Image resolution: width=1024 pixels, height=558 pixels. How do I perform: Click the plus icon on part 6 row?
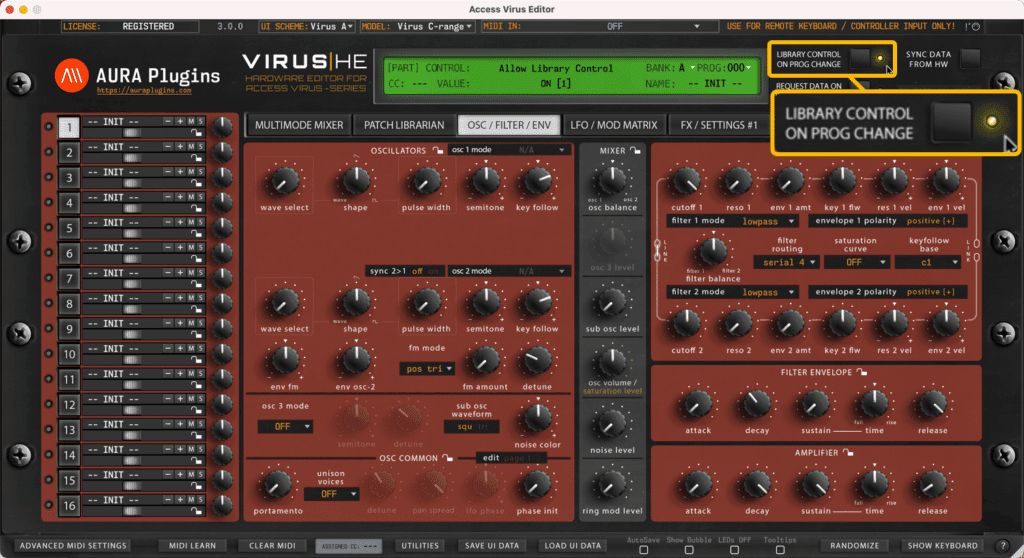(180, 248)
